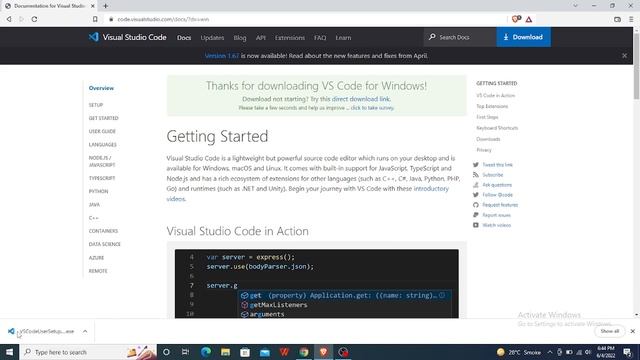
Task: Expand CONTAINERS section in the sidebar
Action: pos(103,231)
